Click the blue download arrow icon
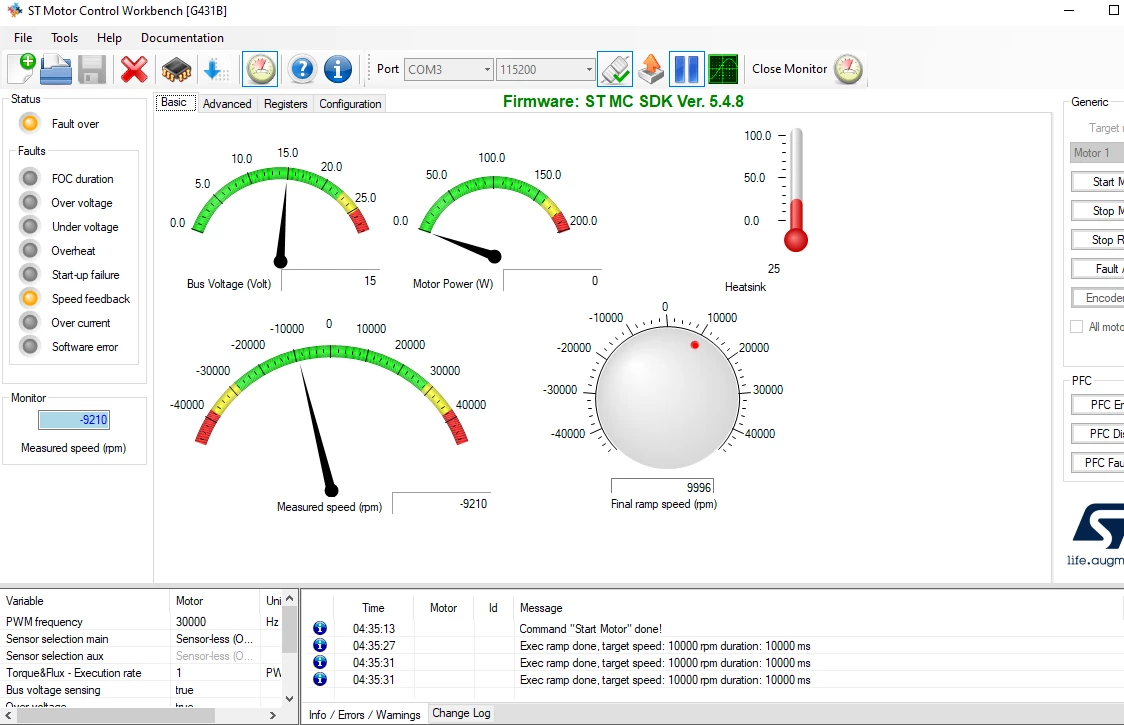The image size is (1124, 725). click(215, 70)
